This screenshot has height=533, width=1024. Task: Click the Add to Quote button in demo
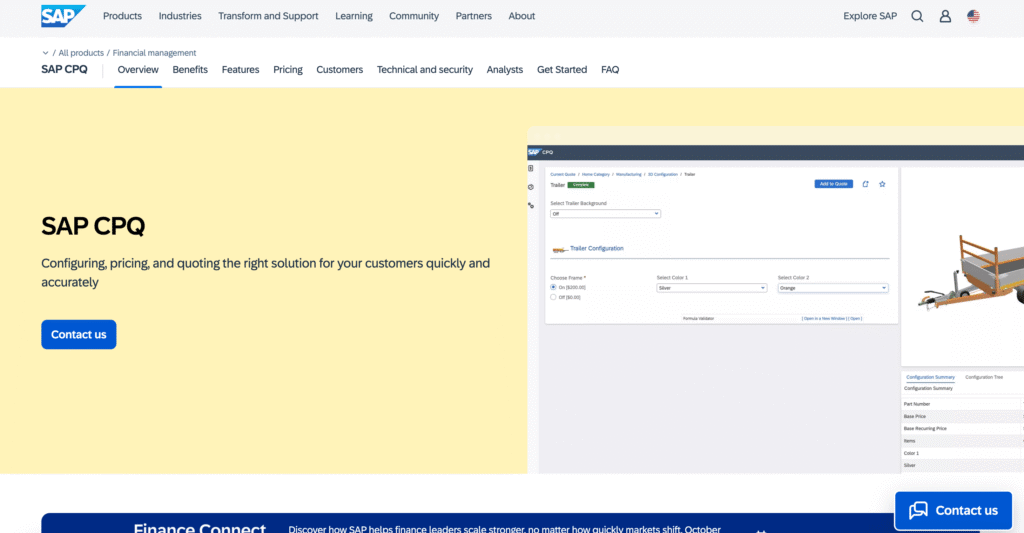(x=833, y=184)
